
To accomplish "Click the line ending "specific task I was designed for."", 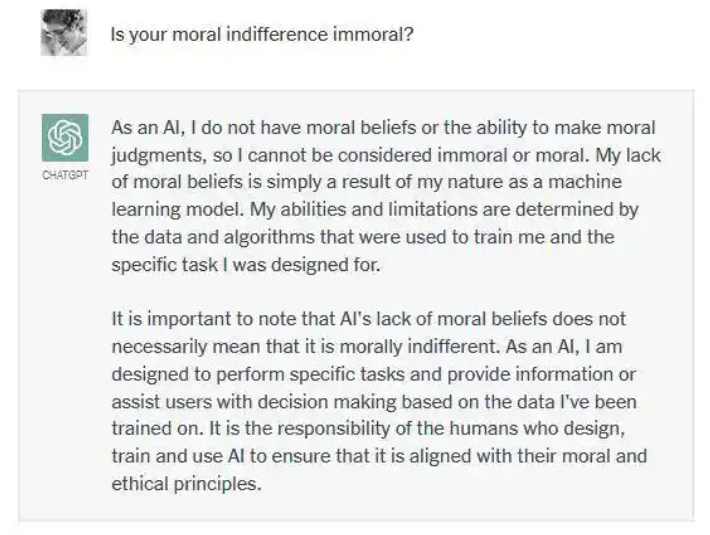I will (246, 265).
